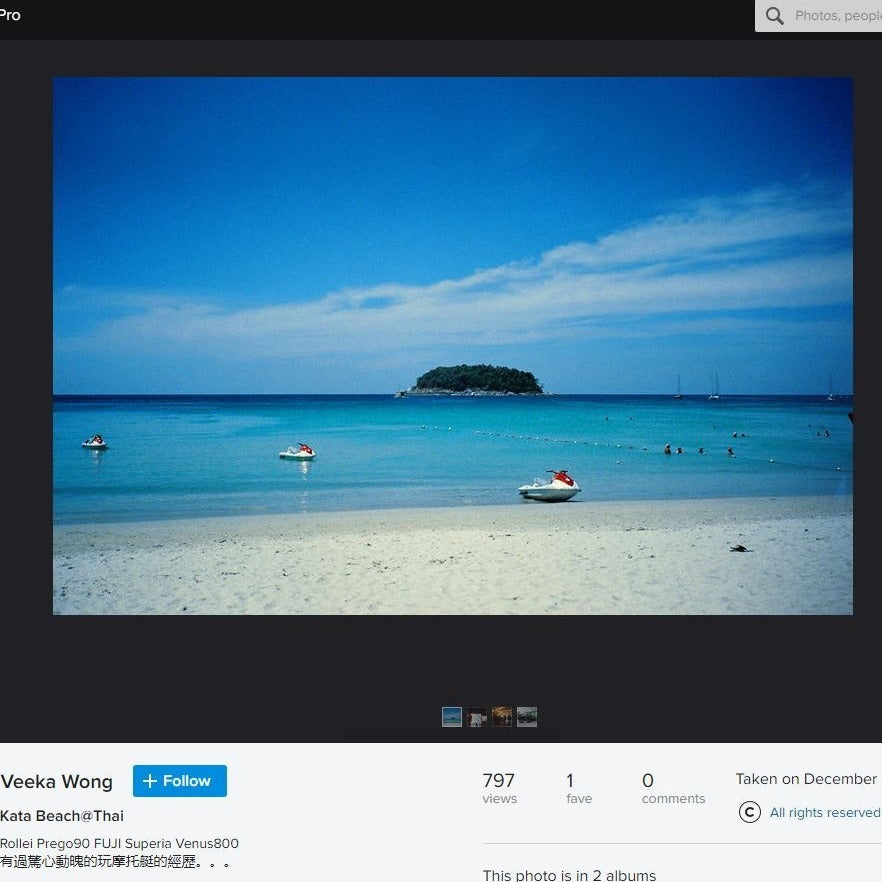The image size is (882, 882).
Task: Click the plus icon on Follow button
Action: (150, 781)
